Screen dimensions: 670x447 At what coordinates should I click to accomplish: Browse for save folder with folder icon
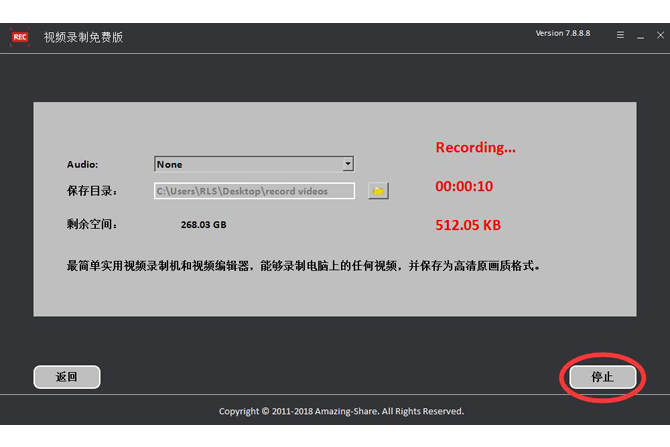click(378, 190)
